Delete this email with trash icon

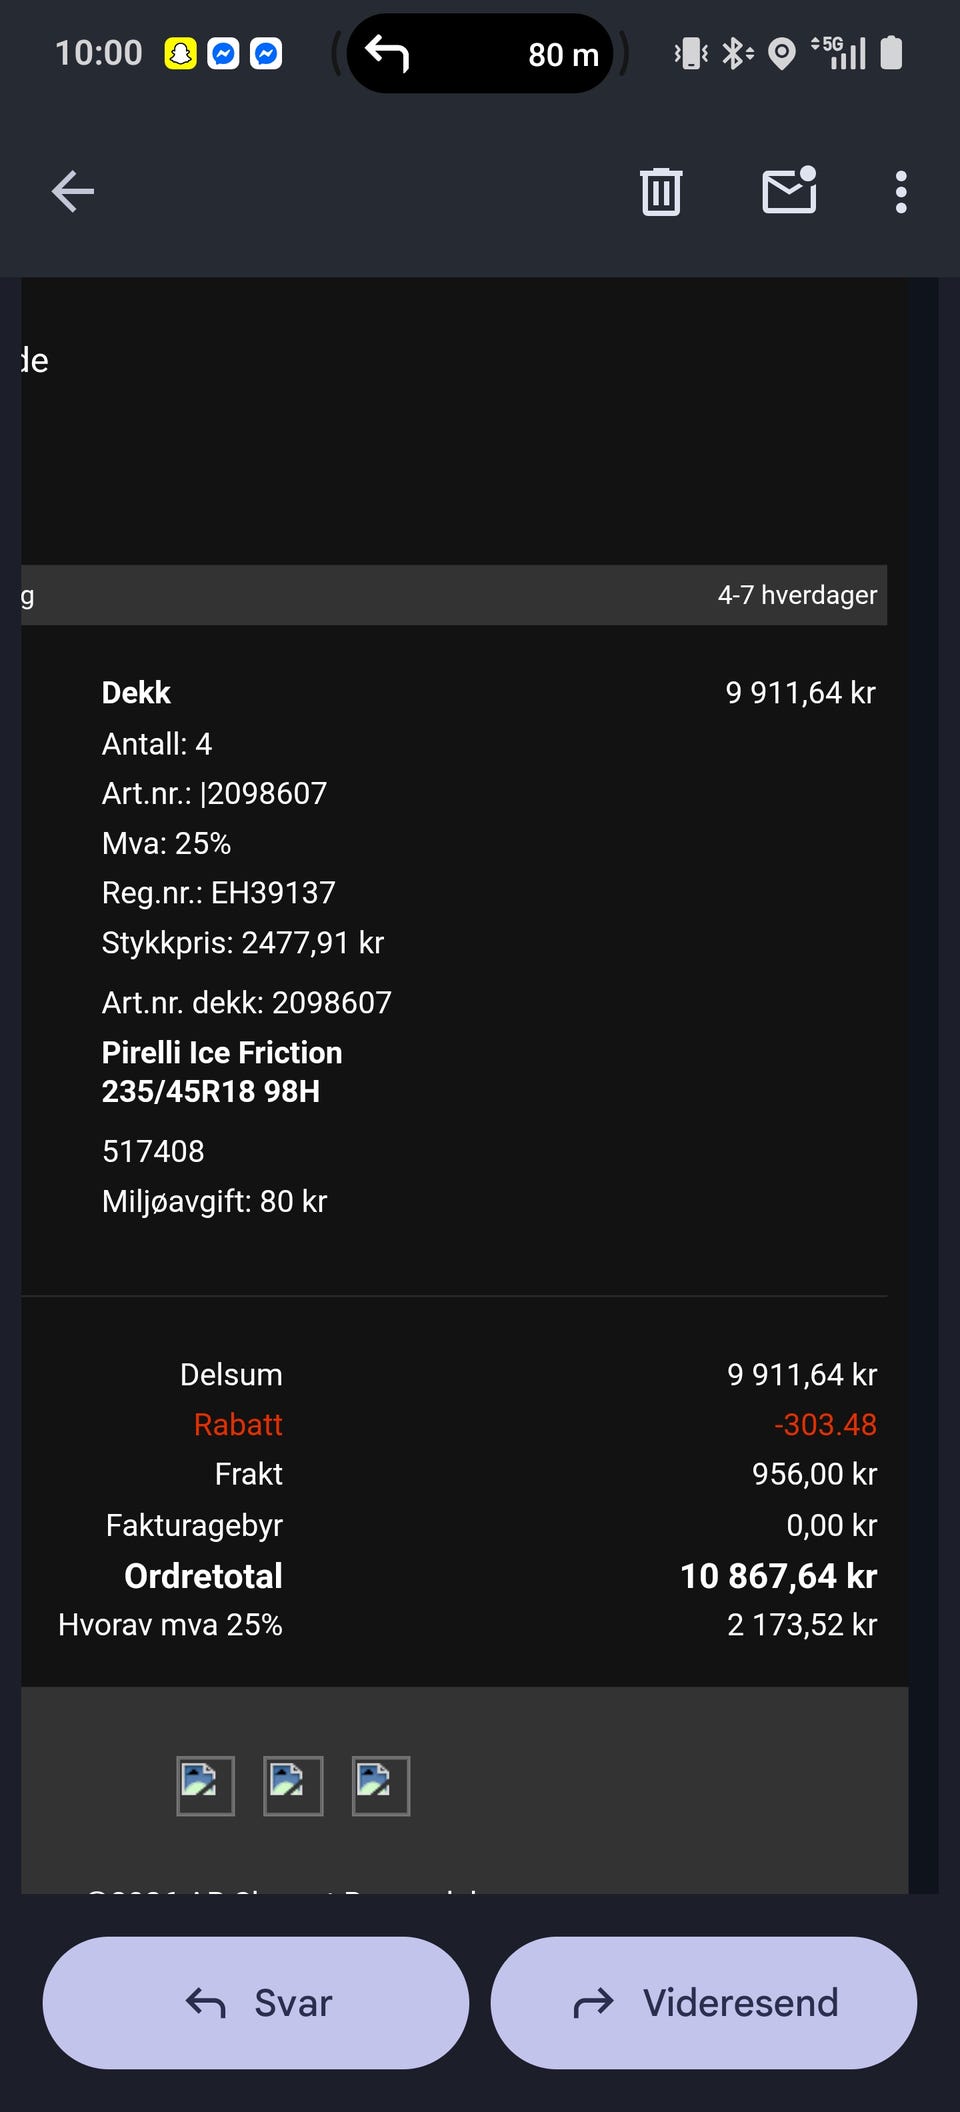(661, 191)
